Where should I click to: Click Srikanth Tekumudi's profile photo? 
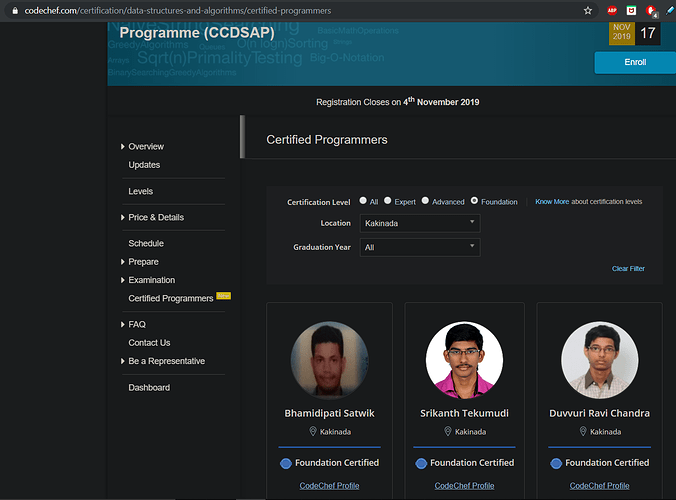pos(464,359)
